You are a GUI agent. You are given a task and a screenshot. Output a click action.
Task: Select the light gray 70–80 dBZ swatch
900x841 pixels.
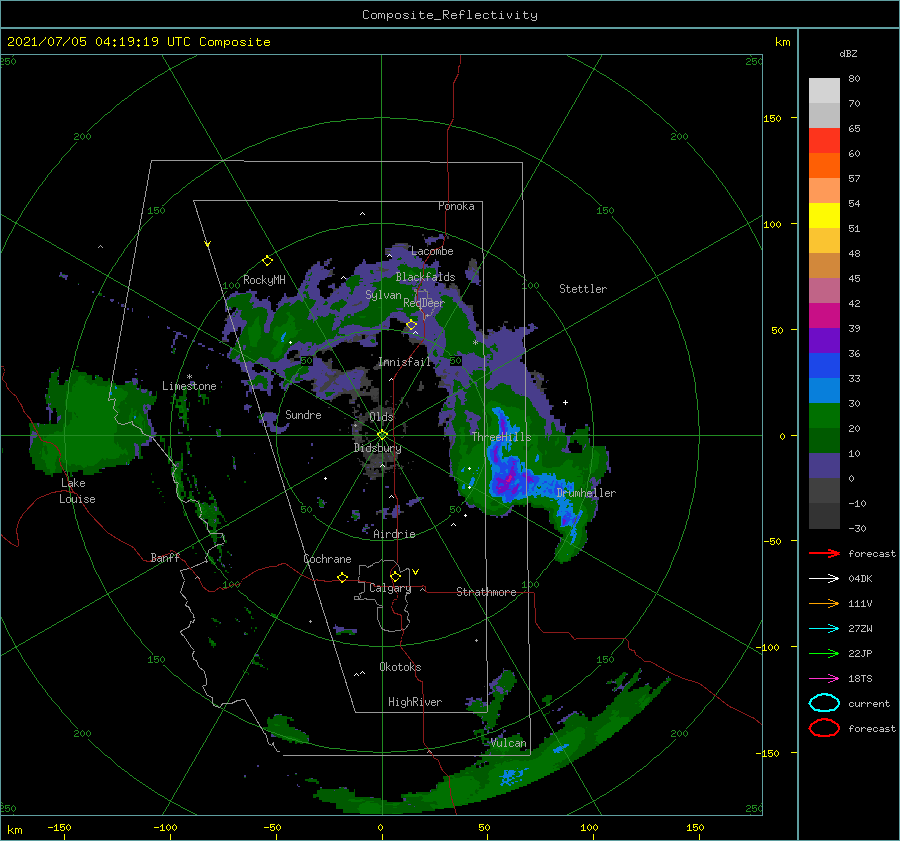coord(824,91)
